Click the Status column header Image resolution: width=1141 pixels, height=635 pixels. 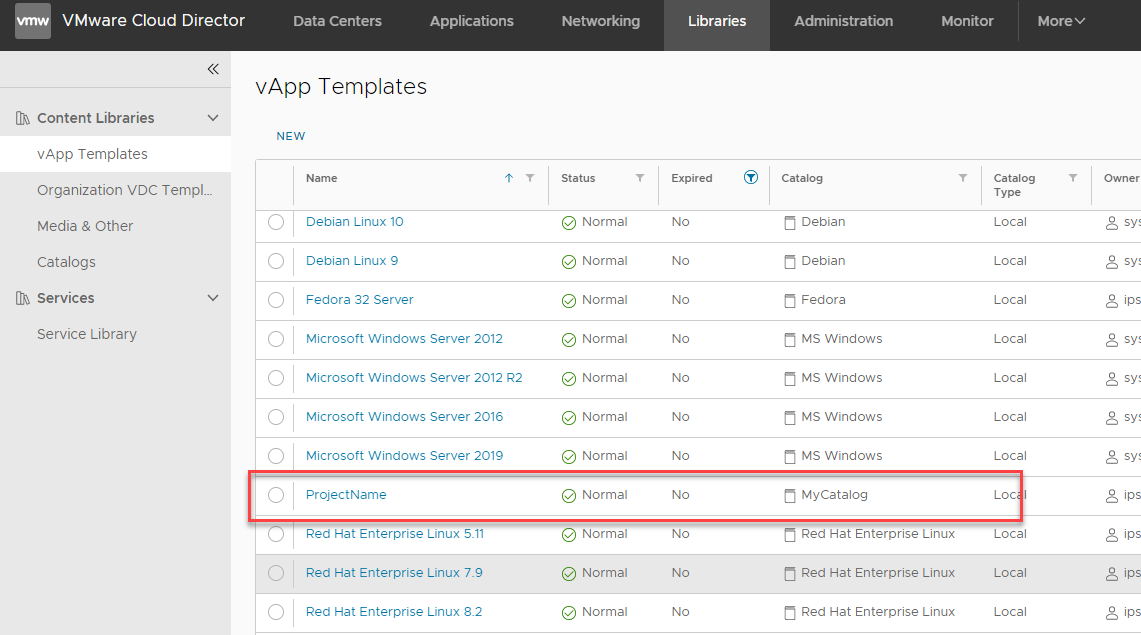coord(578,178)
